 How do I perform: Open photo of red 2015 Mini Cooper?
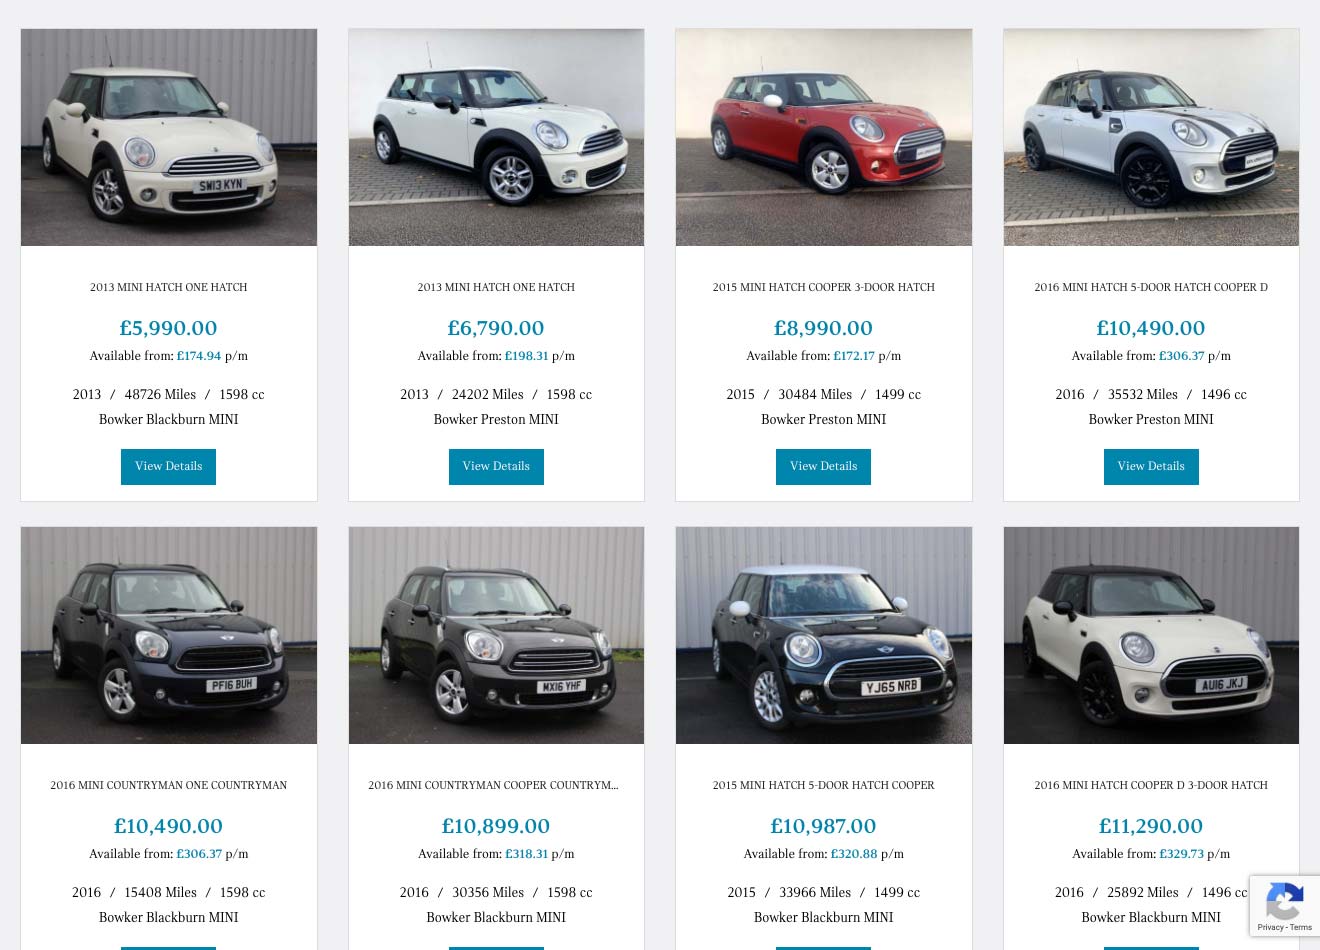824,137
